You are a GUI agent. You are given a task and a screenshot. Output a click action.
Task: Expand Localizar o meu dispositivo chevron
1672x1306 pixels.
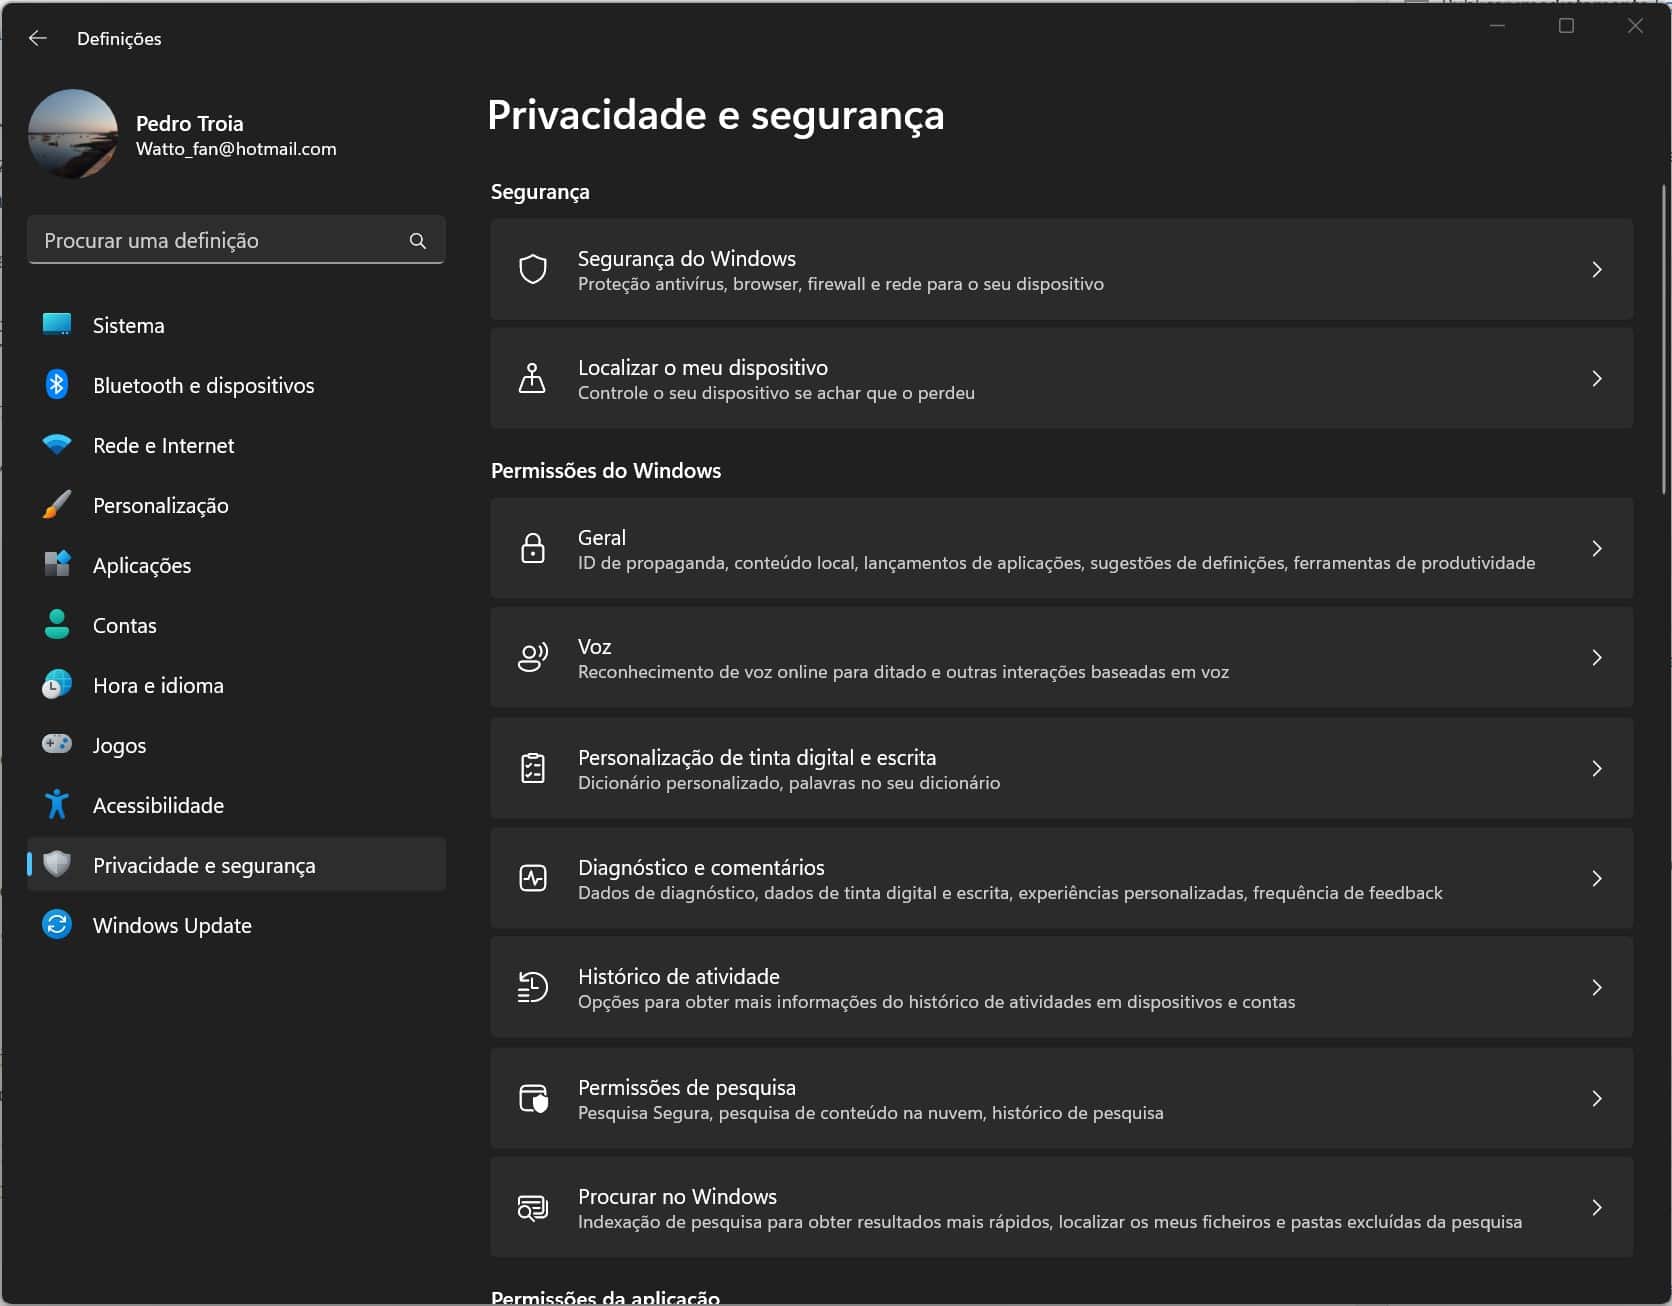click(1597, 378)
